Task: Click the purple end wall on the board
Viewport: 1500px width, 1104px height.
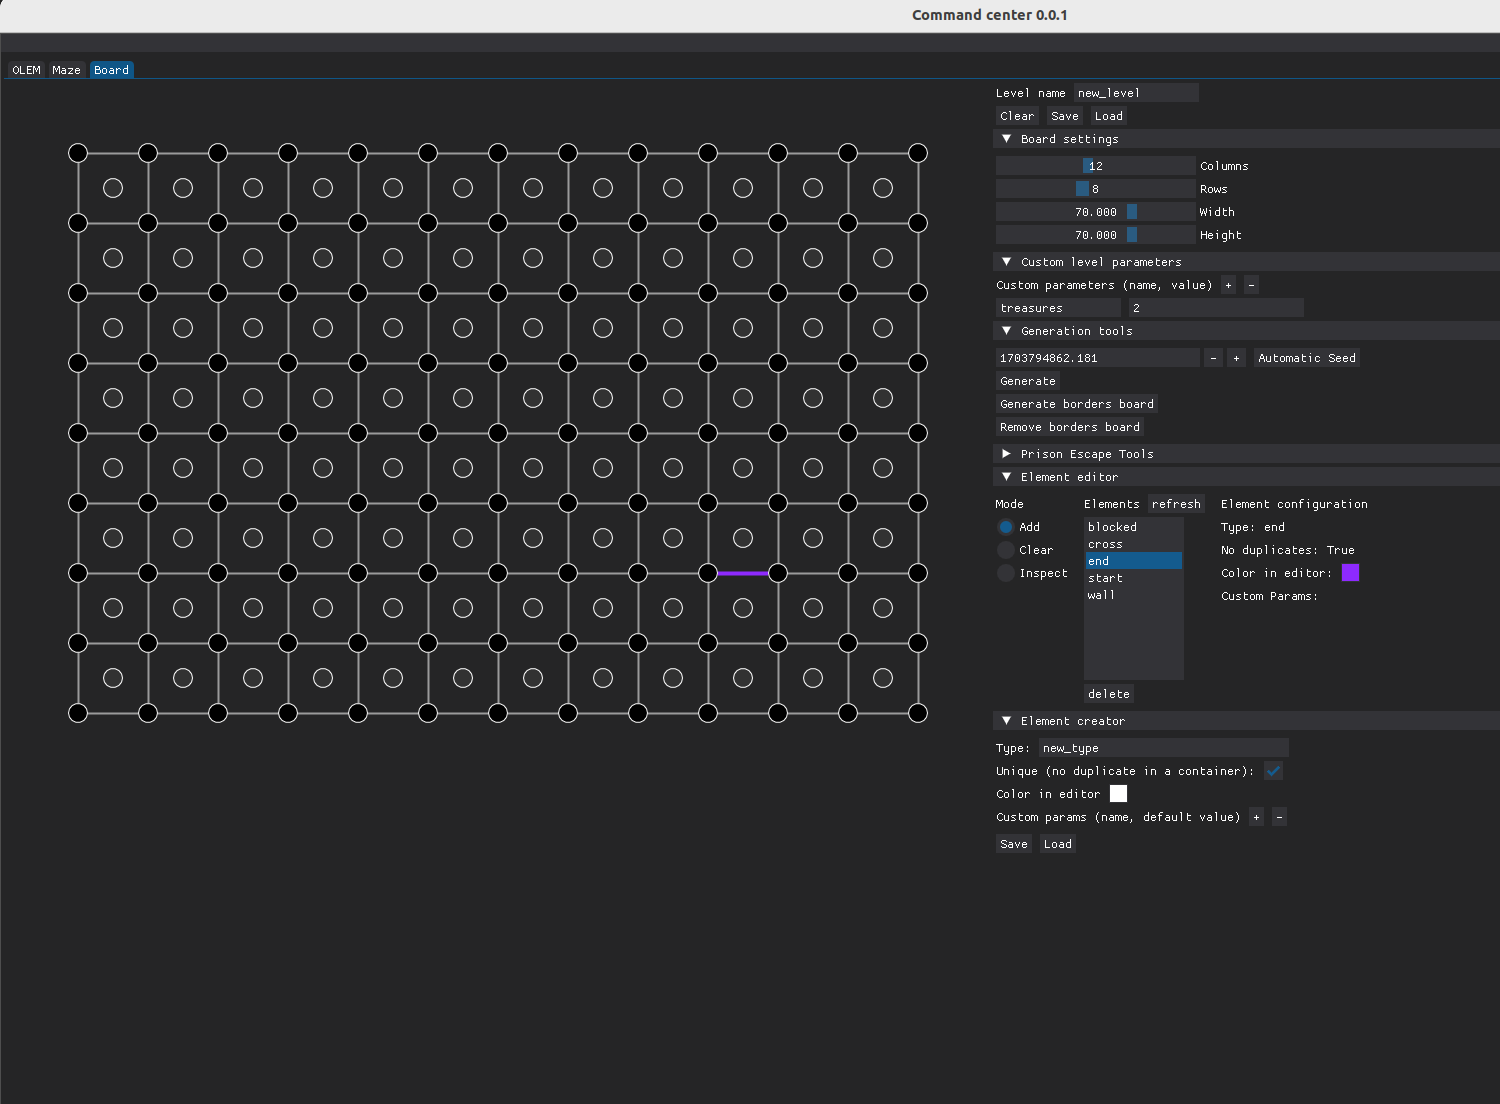Action: pyautogui.click(x=743, y=573)
